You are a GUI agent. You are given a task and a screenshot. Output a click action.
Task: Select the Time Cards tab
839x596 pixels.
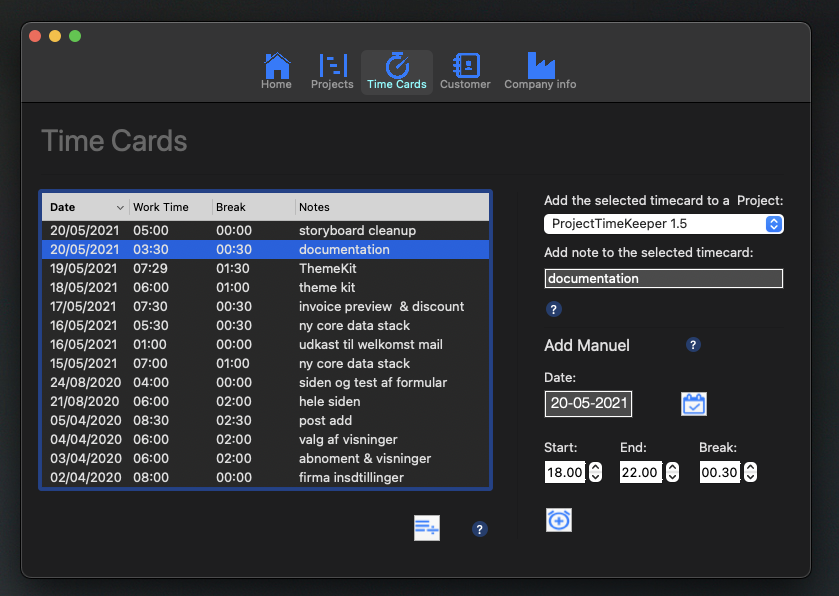pos(397,72)
